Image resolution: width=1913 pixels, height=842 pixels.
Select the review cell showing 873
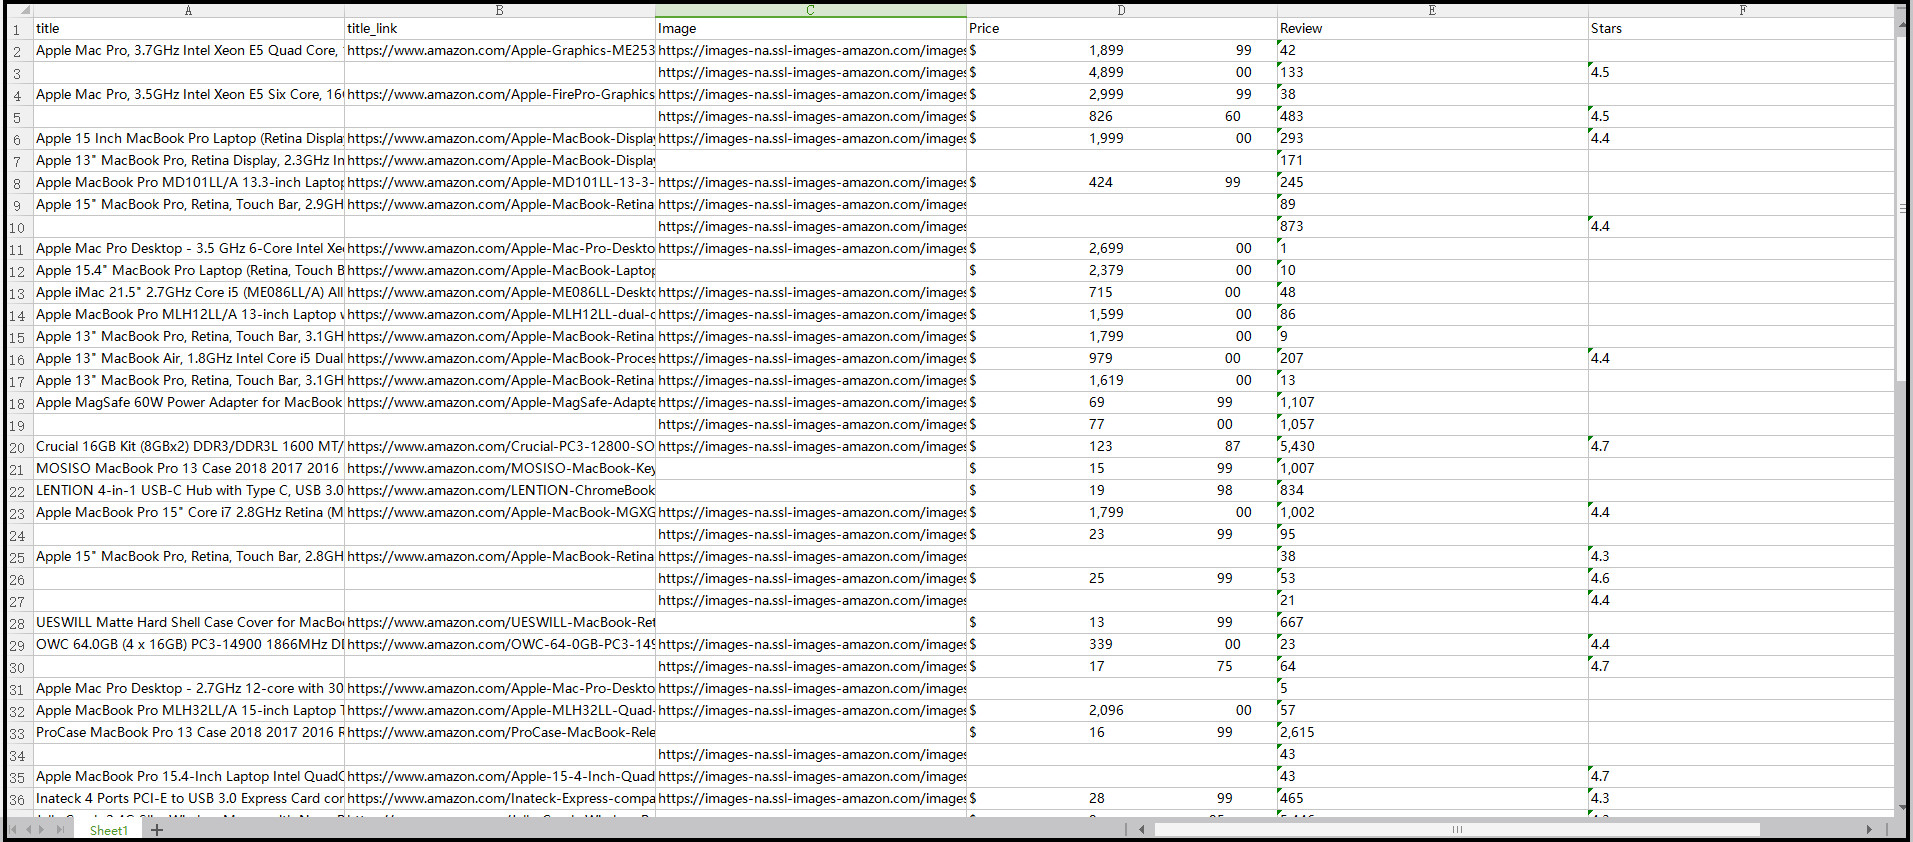tap(1433, 227)
